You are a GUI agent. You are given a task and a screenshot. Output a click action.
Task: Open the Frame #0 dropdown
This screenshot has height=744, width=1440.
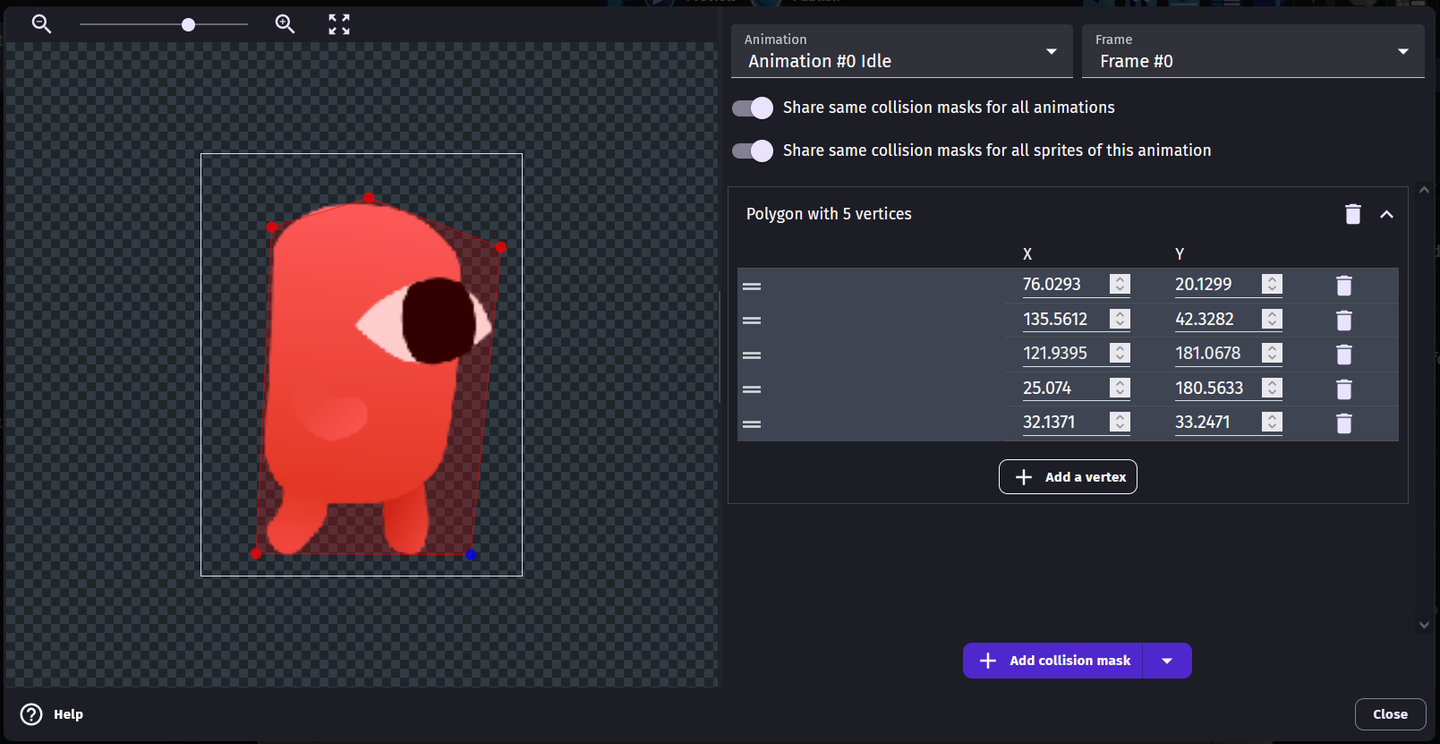click(1253, 52)
